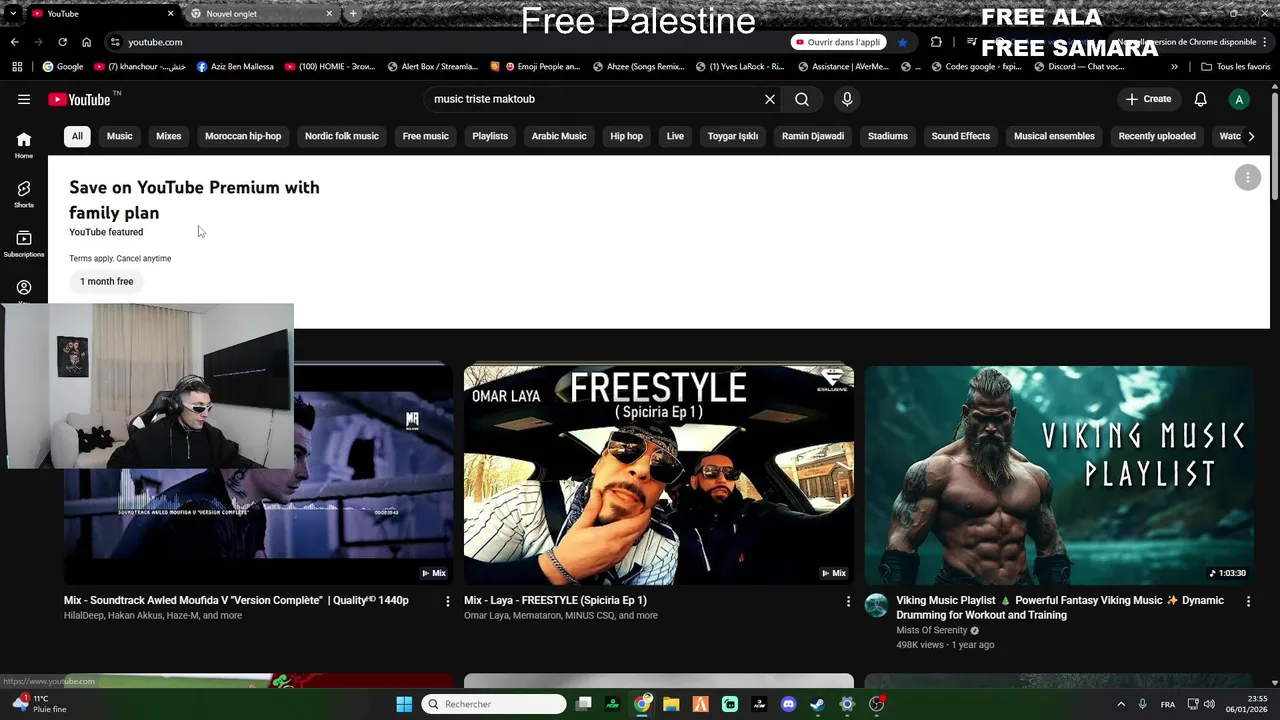Select the Playlists chip
The height and width of the screenshot is (720, 1280).
(x=490, y=136)
